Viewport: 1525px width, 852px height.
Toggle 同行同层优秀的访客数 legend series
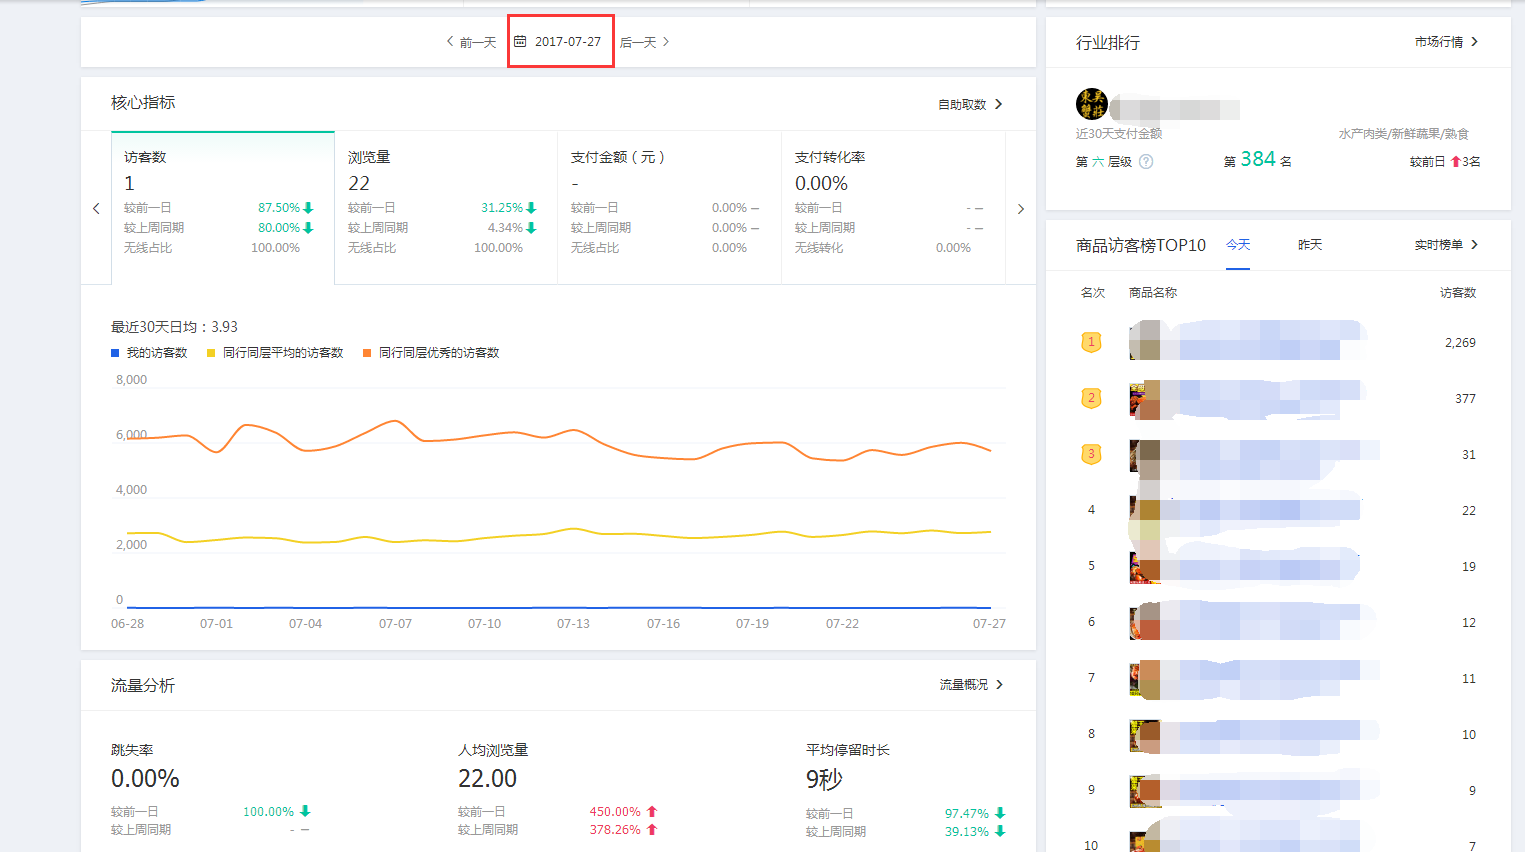pos(431,353)
